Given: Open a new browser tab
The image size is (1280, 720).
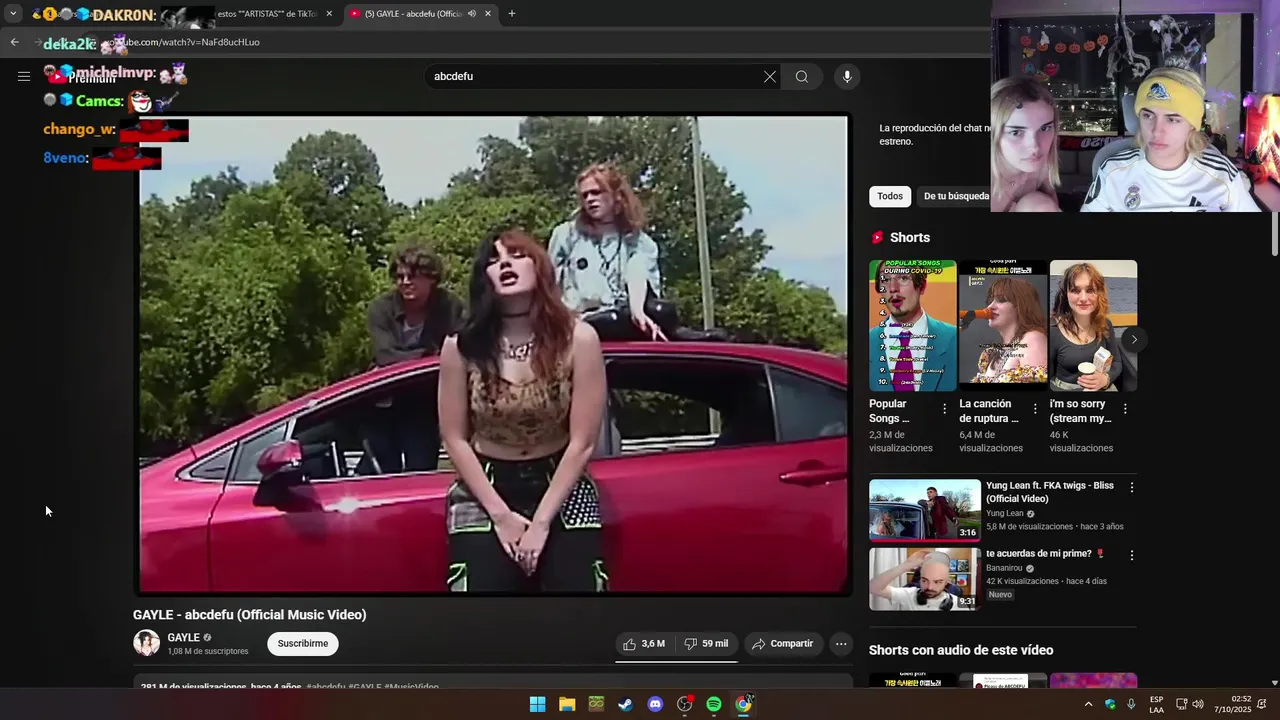Looking at the screenshot, I should point(511,14).
